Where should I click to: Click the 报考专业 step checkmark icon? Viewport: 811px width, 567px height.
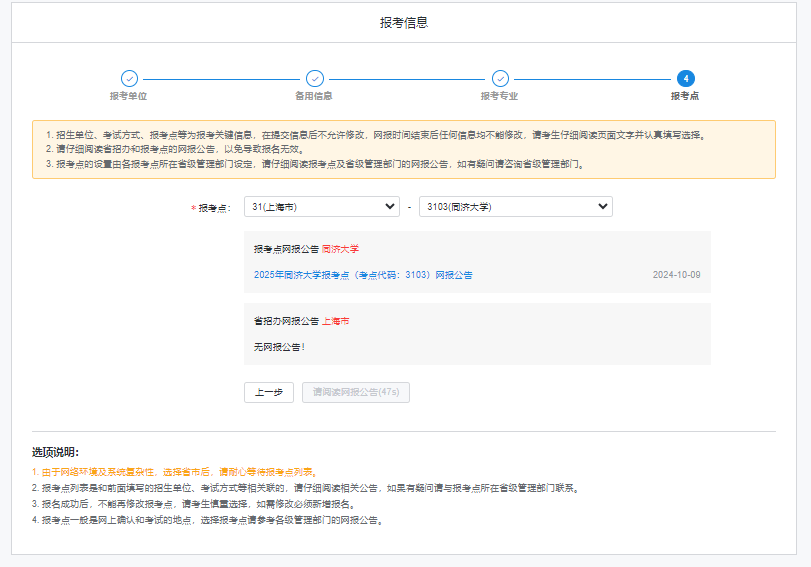click(500, 78)
